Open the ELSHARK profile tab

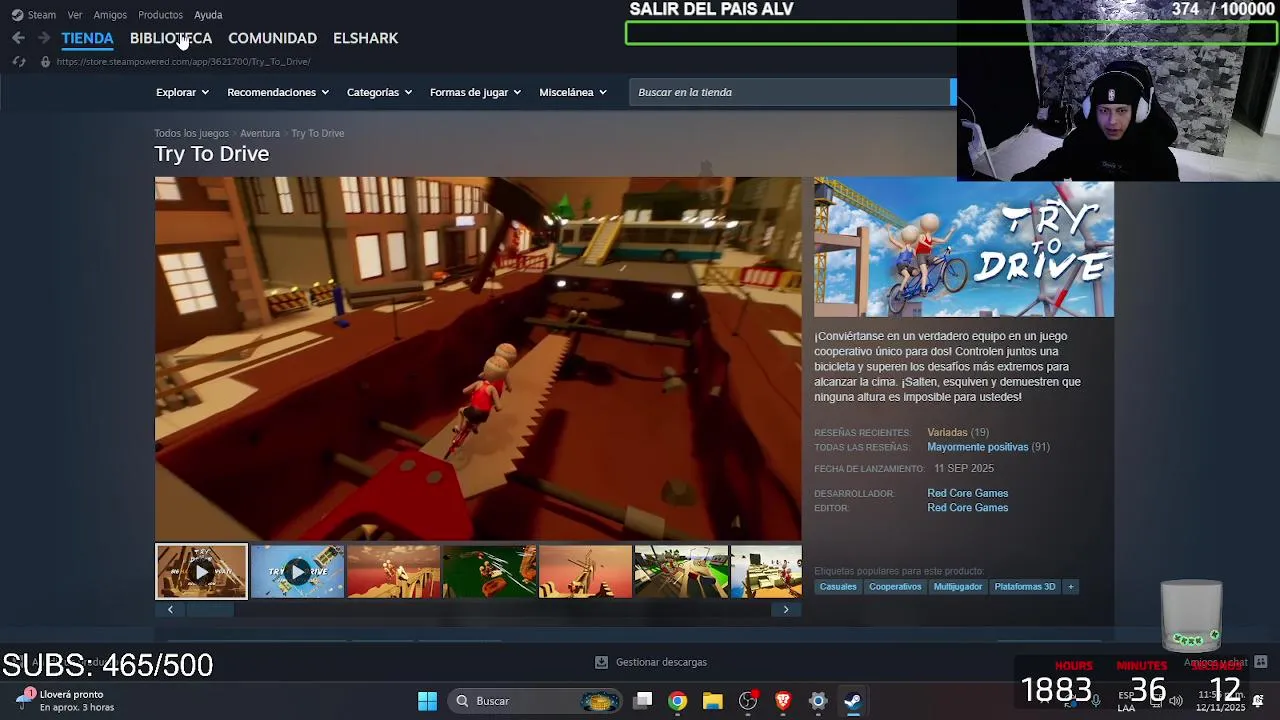click(365, 38)
